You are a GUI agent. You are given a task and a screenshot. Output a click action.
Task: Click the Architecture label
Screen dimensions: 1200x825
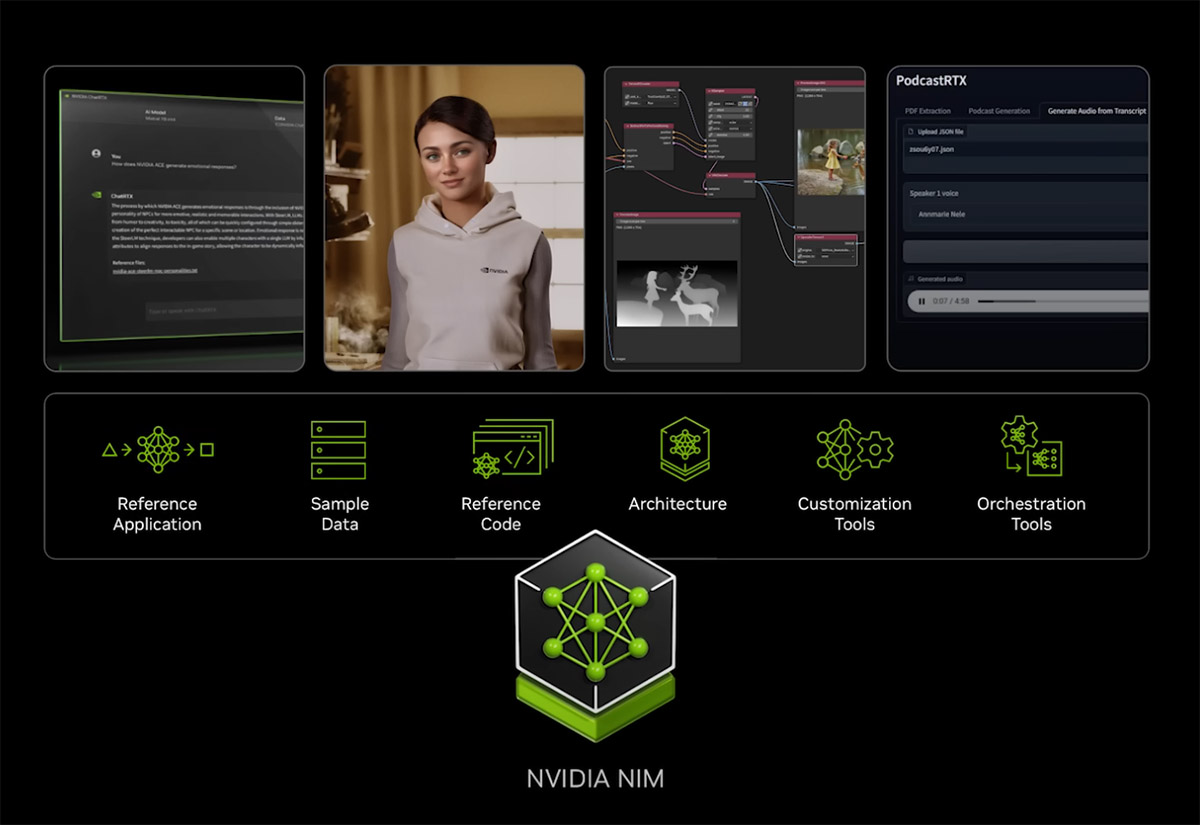[678, 504]
